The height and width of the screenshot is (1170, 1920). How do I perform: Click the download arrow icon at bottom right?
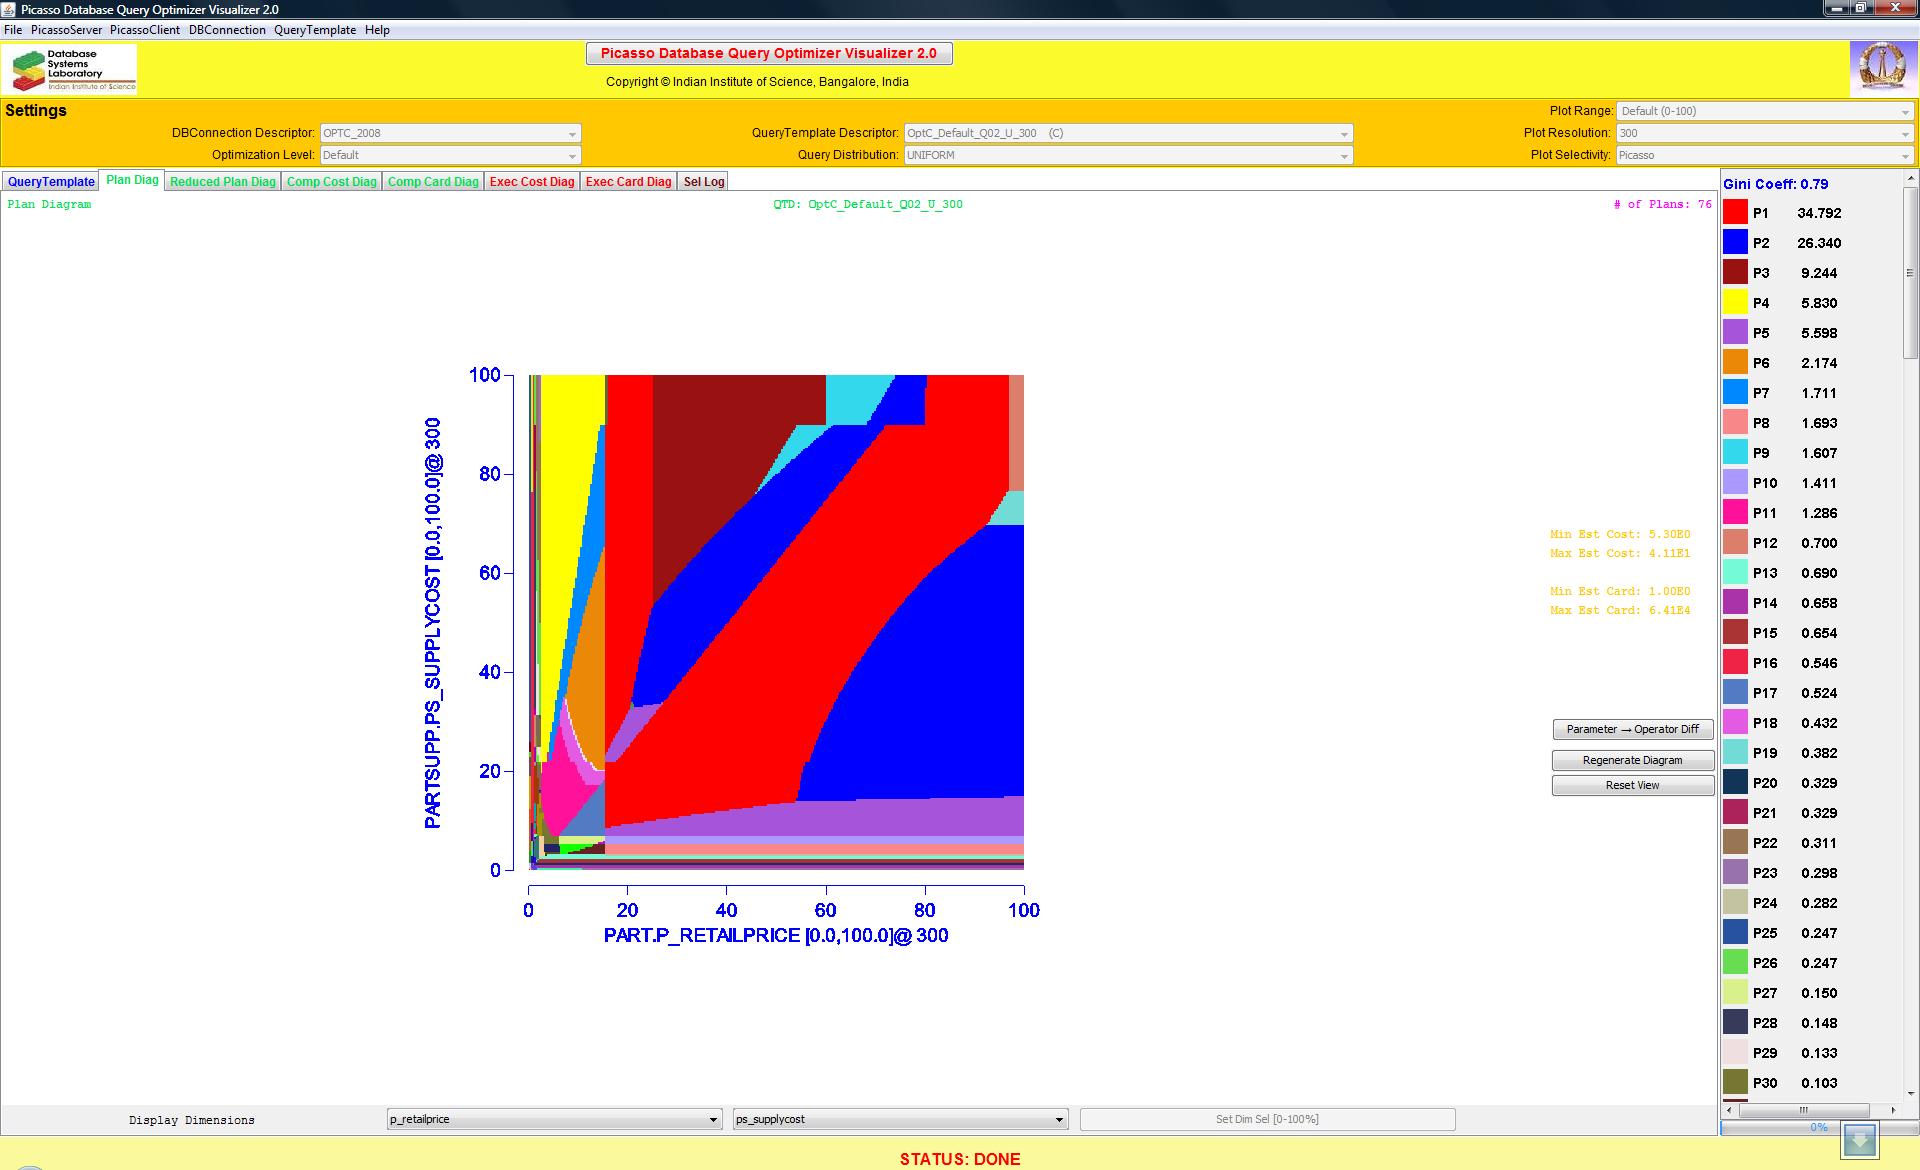pyautogui.click(x=1860, y=1140)
